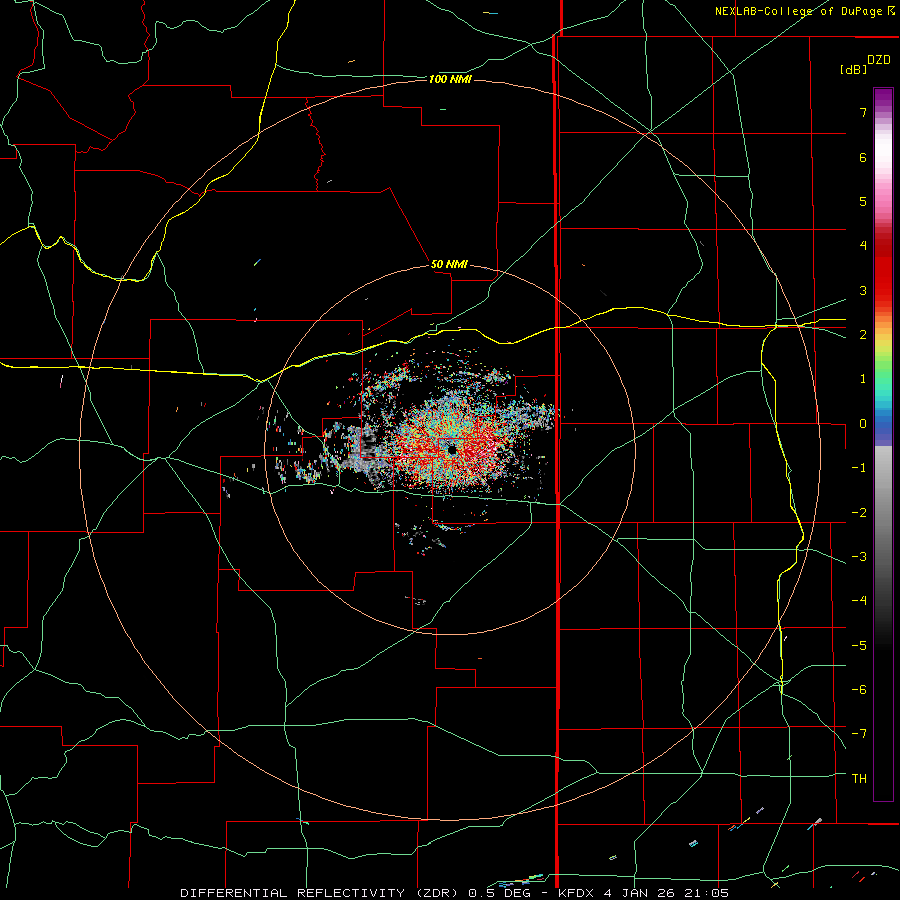The height and width of the screenshot is (900, 900).
Task: Click the -6 value on color scale
Action: tap(859, 690)
